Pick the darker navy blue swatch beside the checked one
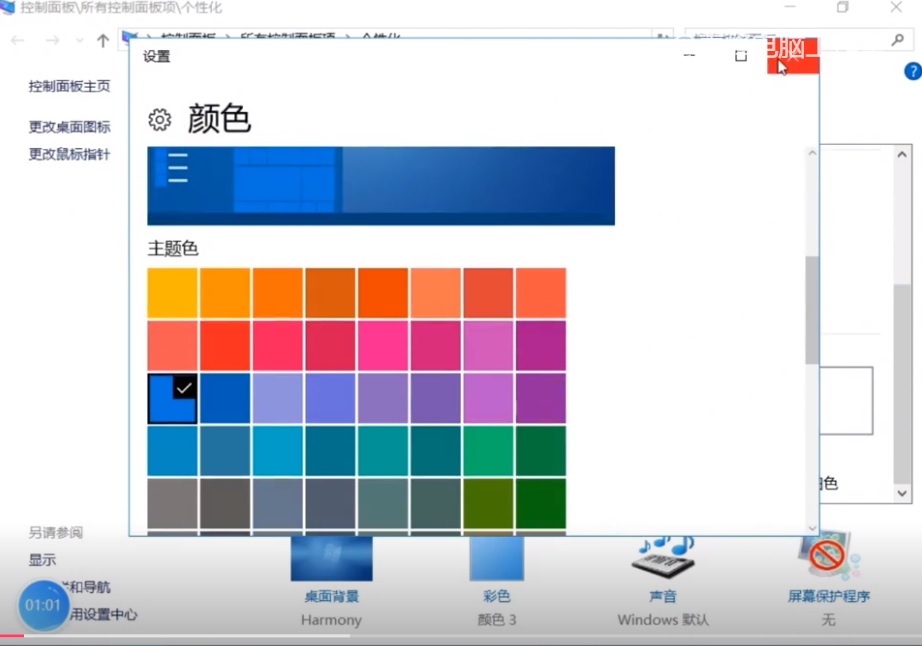The width and height of the screenshot is (922, 646). coord(225,399)
